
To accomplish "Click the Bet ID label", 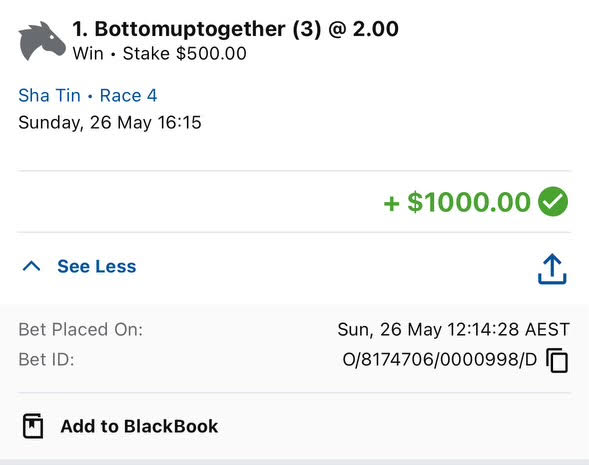I will 46,359.
